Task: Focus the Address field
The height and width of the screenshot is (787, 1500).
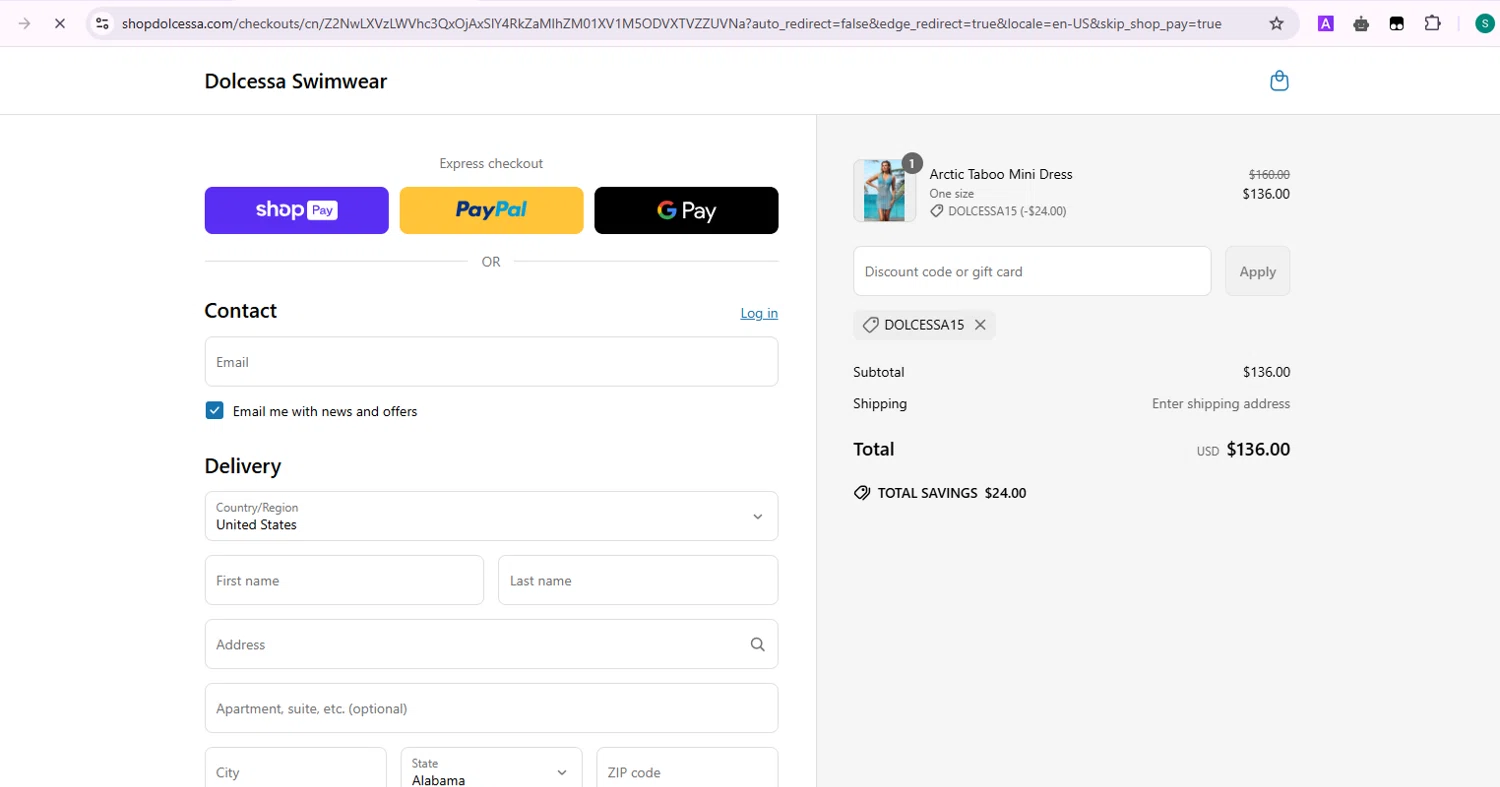Action: coord(491,644)
